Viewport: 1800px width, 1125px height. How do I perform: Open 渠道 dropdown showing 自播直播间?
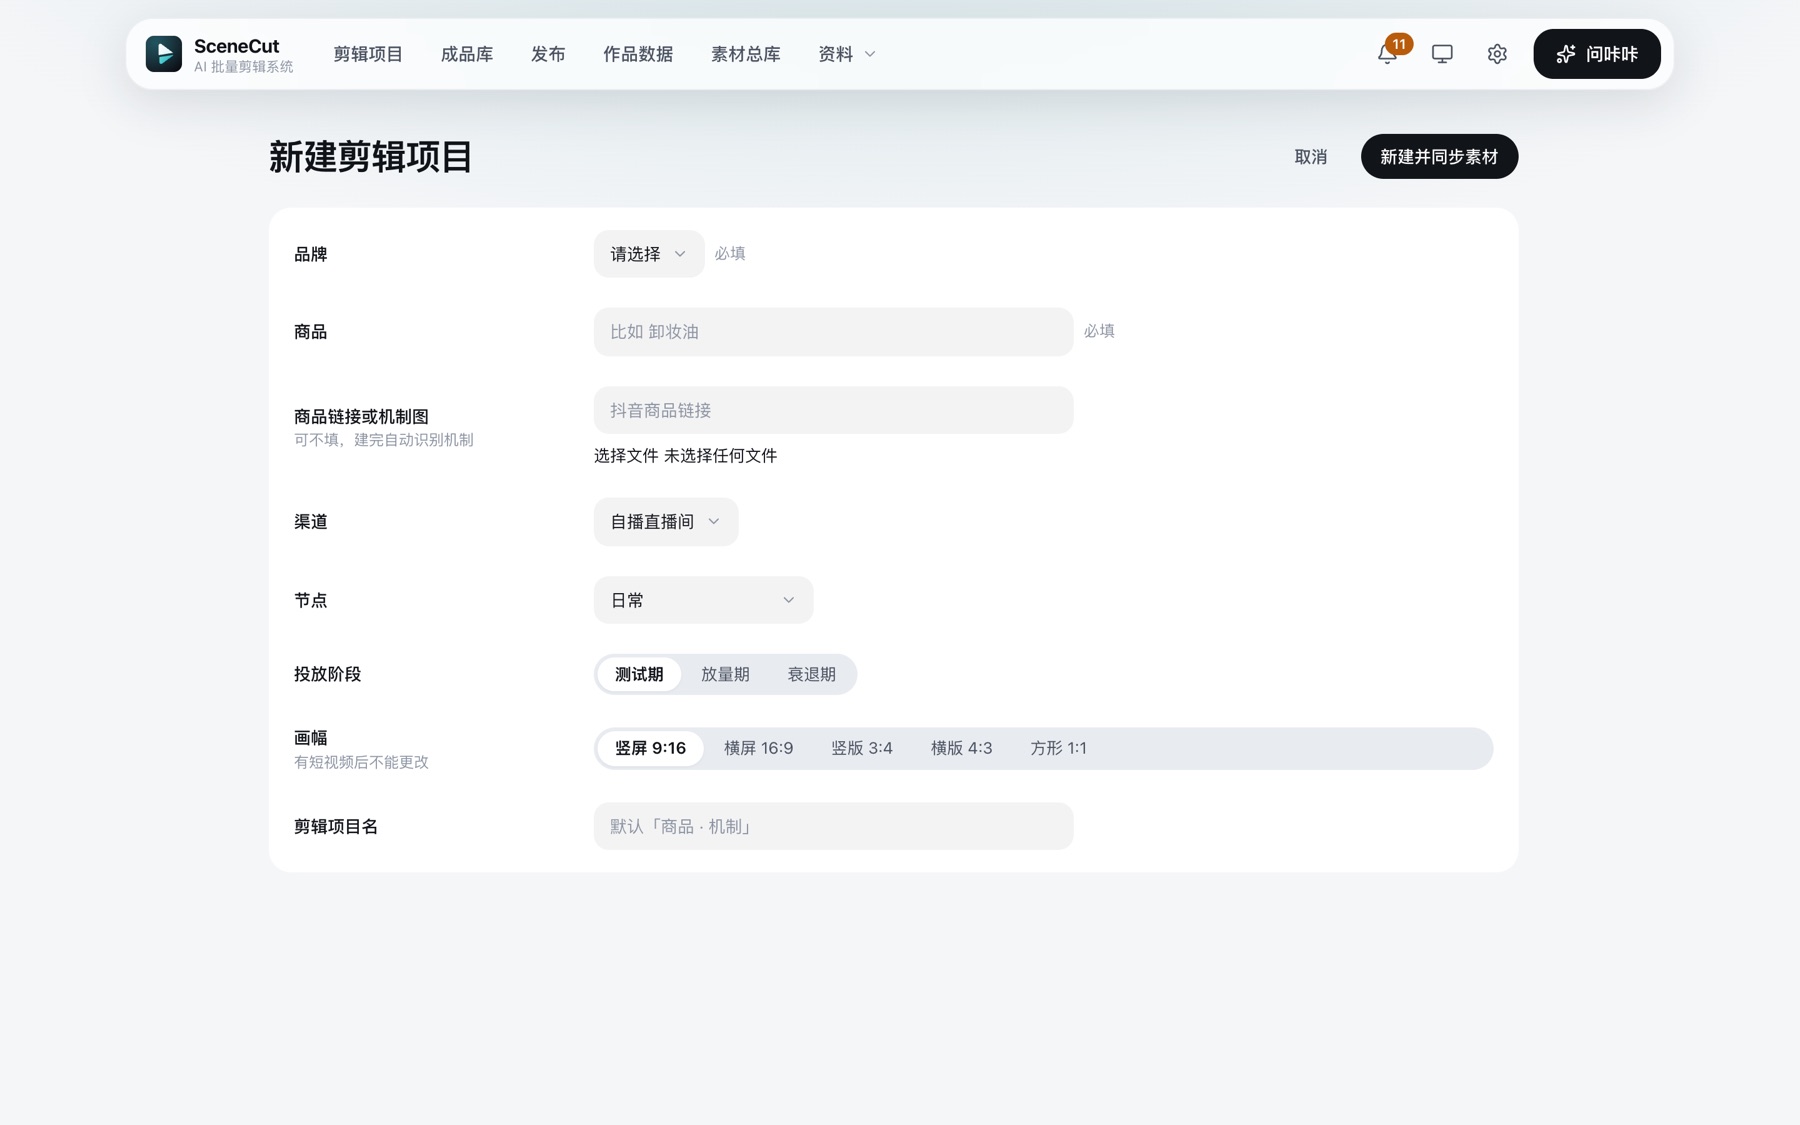pos(666,522)
